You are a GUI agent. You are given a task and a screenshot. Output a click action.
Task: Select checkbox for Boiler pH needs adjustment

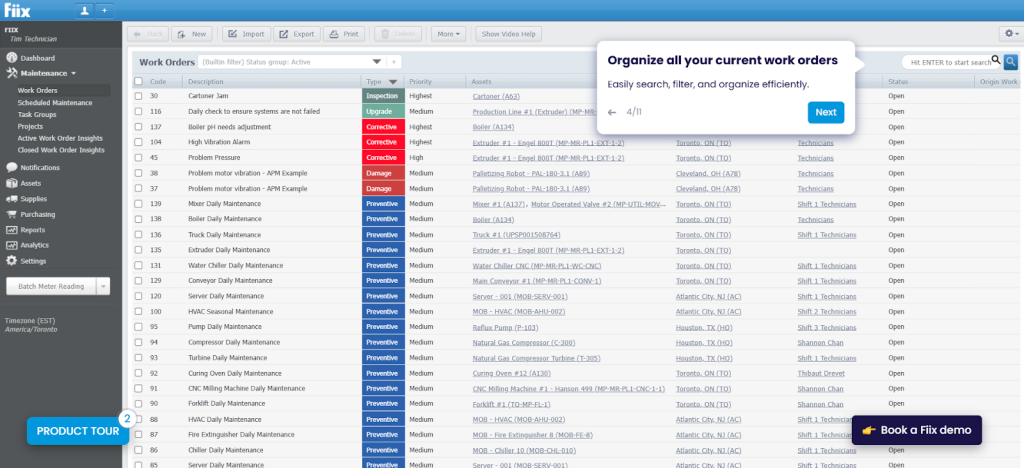(139, 127)
